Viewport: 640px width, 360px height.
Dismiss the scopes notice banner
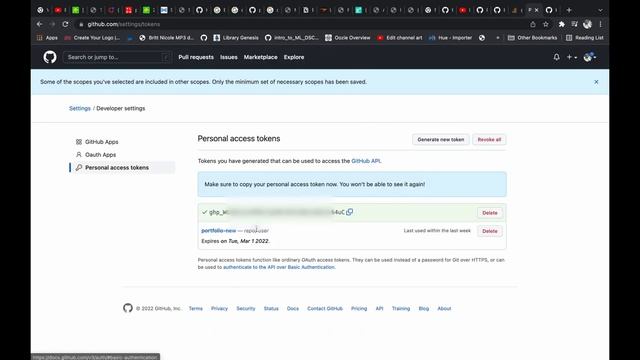(x=596, y=82)
